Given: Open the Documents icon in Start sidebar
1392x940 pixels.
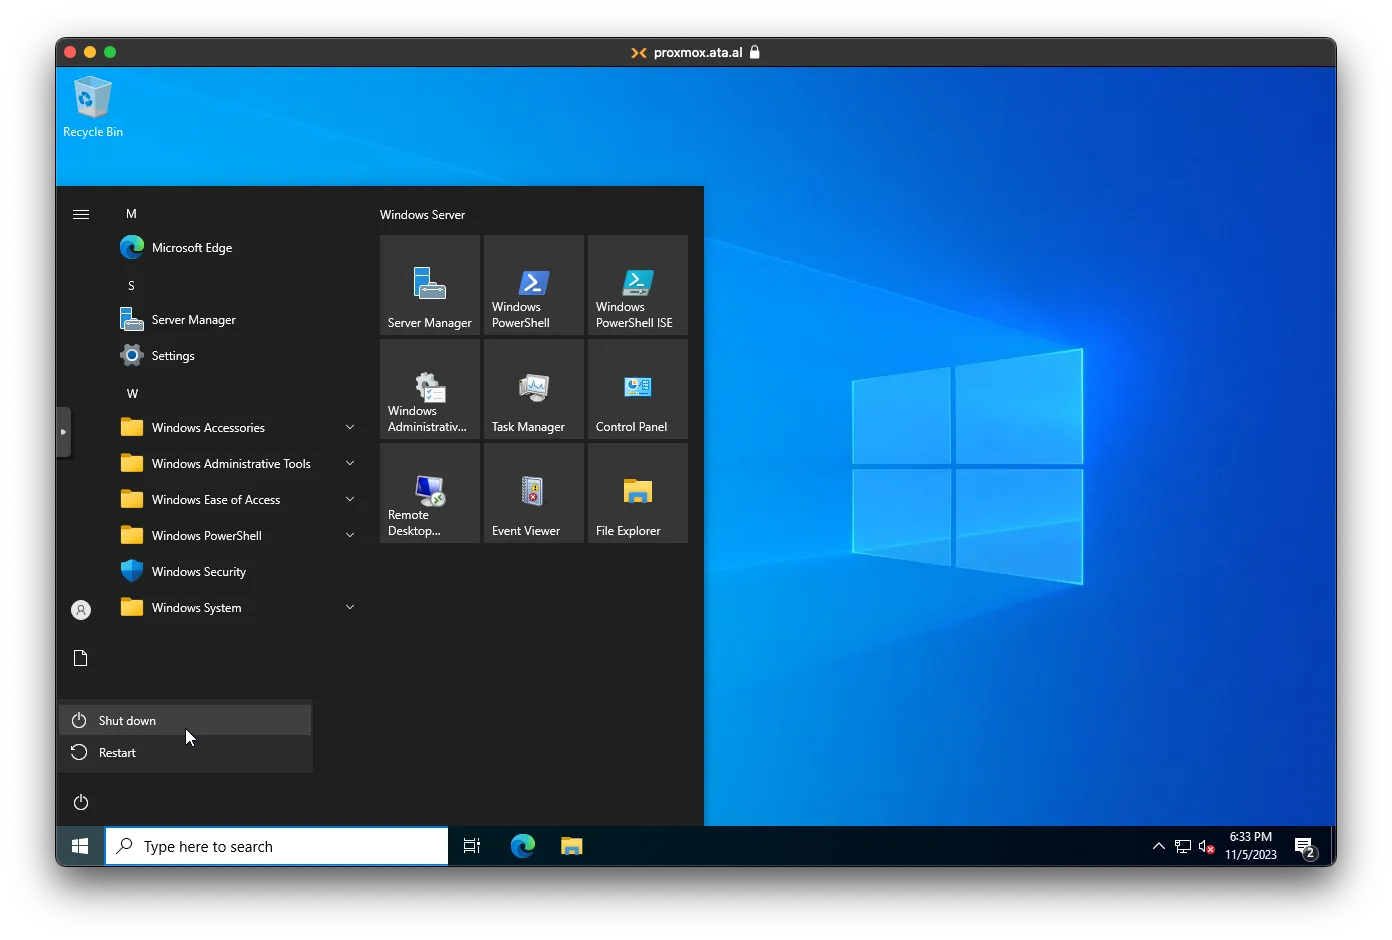Looking at the screenshot, I should click(81, 658).
